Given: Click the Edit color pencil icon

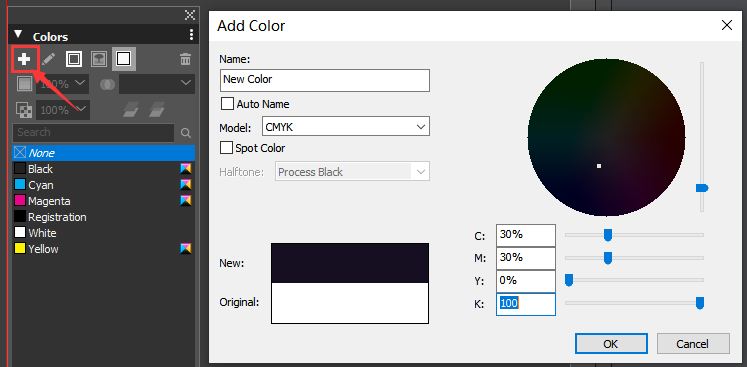Looking at the screenshot, I should tap(48, 59).
